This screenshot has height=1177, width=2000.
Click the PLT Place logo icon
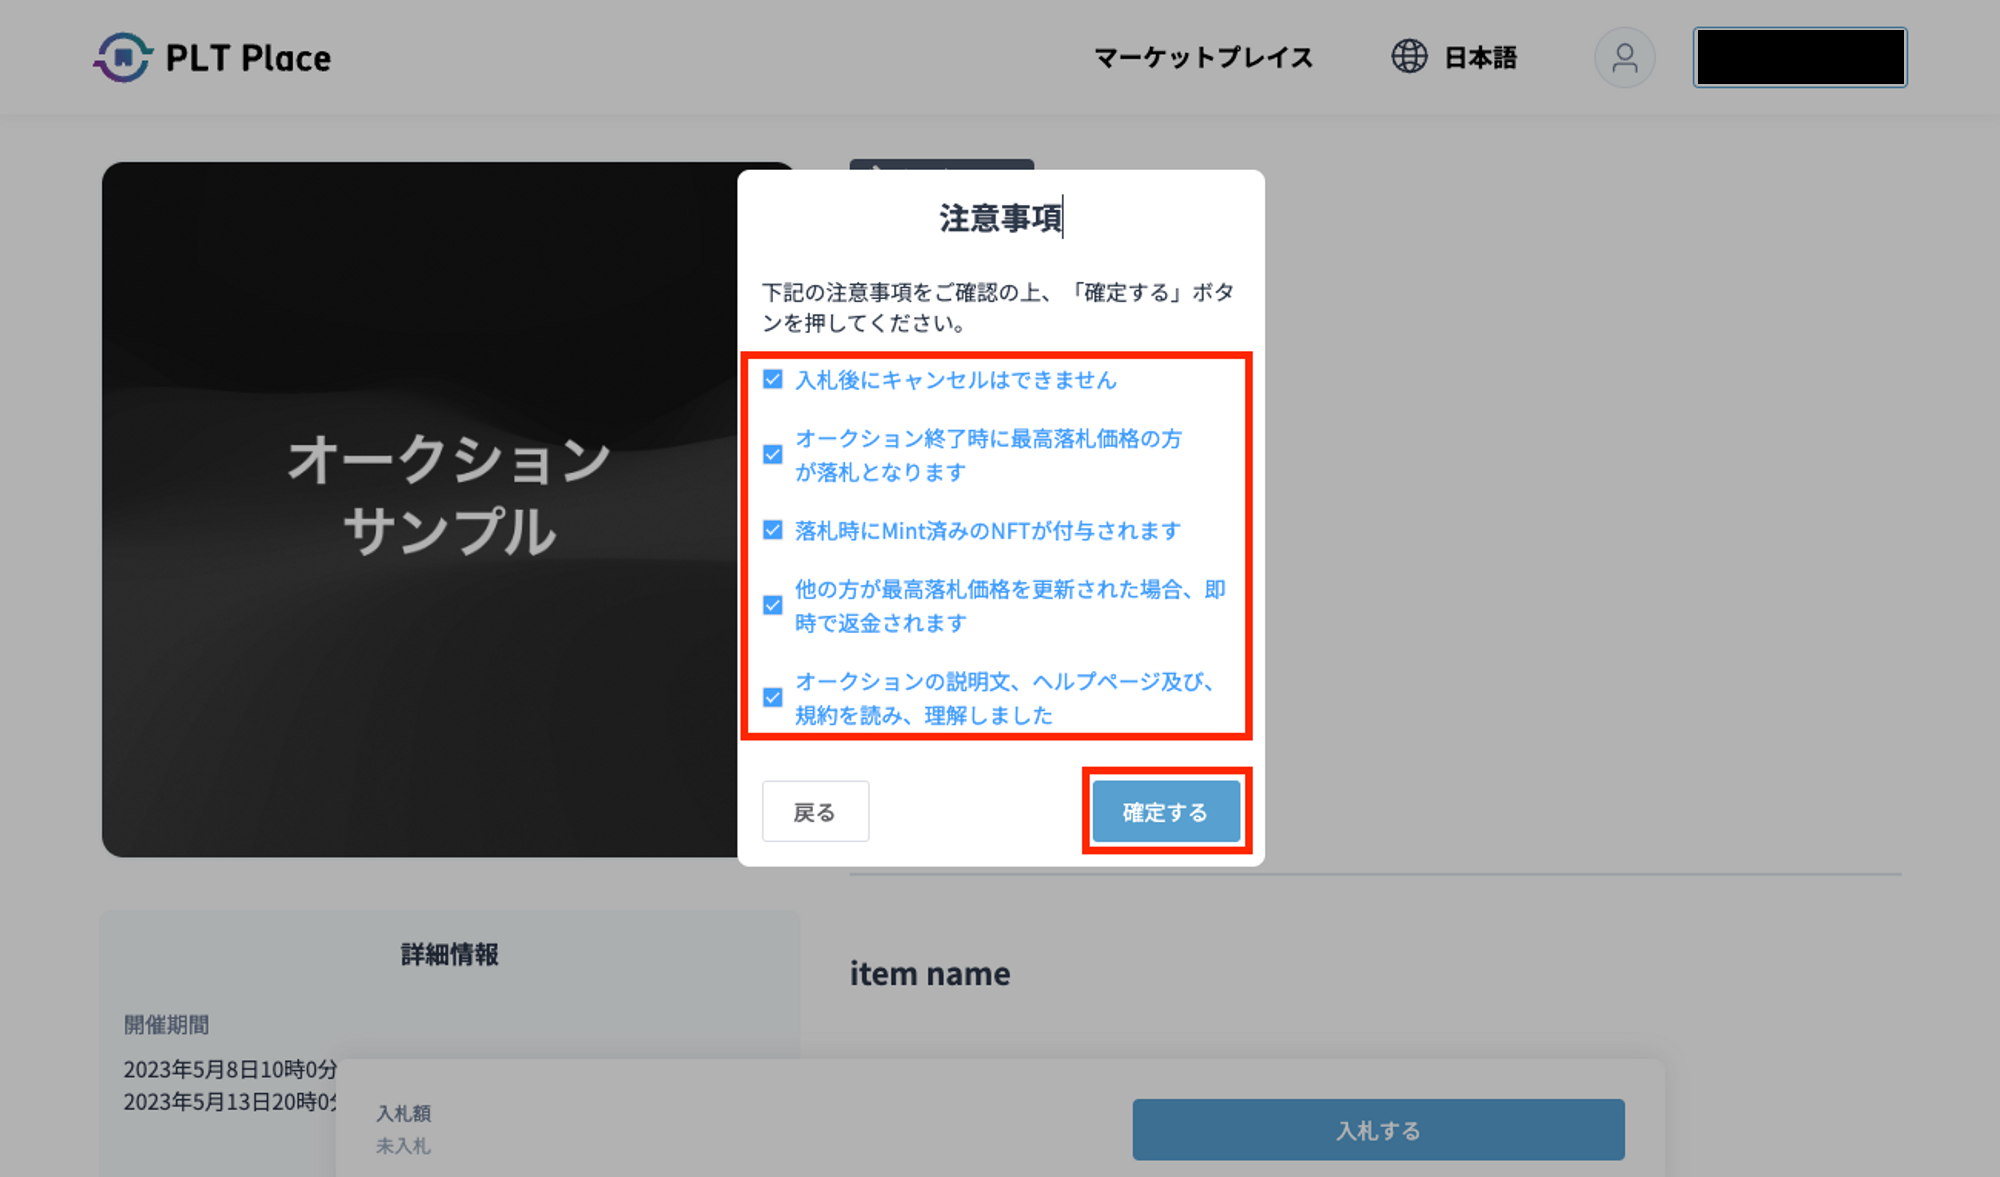(x=123, y=57)
